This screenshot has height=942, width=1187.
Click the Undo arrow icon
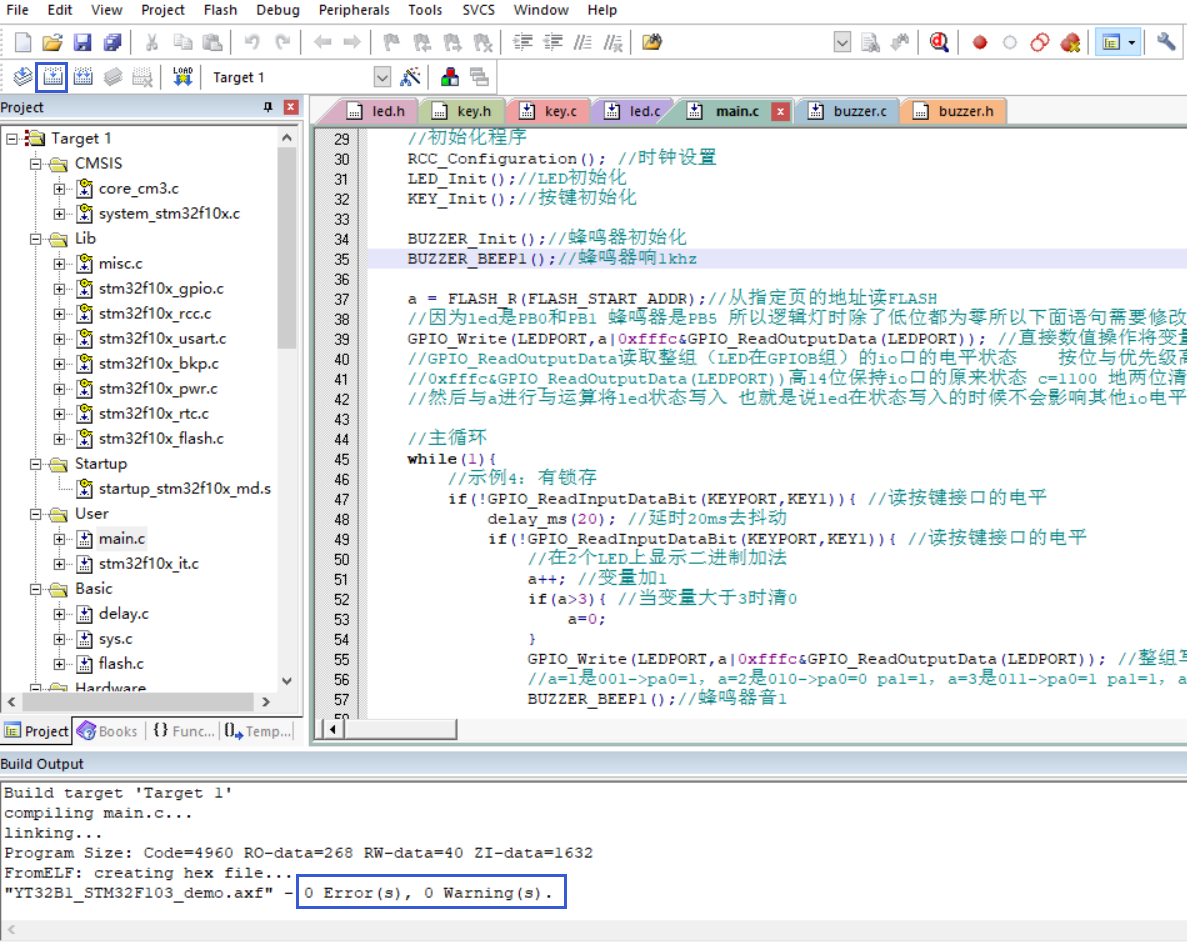pos(252,42)
